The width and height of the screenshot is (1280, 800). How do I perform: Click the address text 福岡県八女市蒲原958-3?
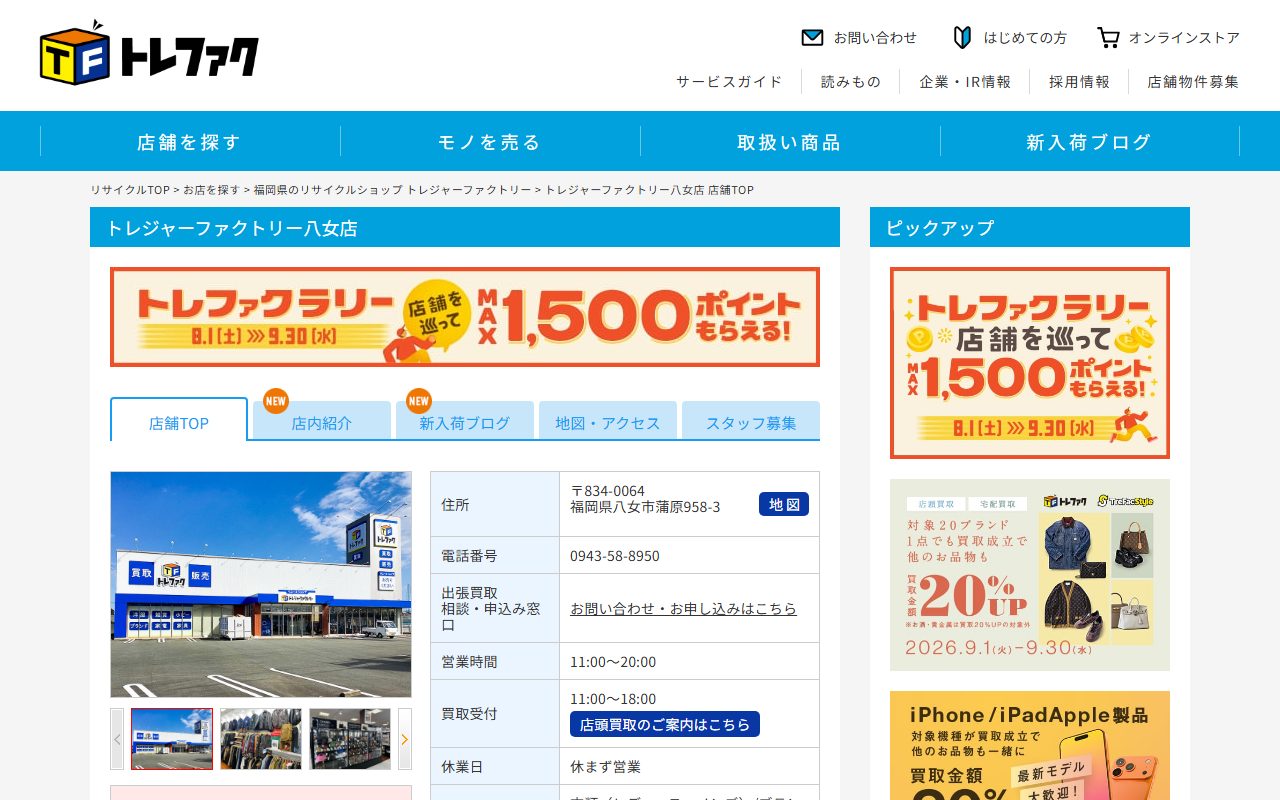(x=645, y=507)
